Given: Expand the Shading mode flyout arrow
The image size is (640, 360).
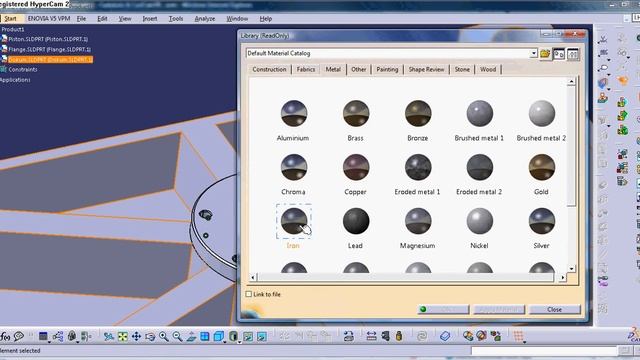Looking at the screenshot, I should 239,342.
